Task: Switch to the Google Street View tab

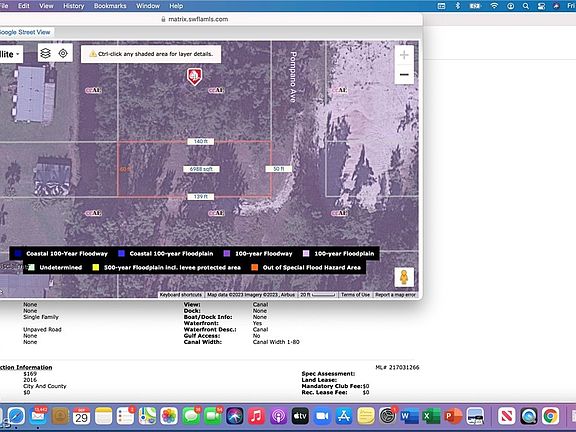Action: (25, 32)
